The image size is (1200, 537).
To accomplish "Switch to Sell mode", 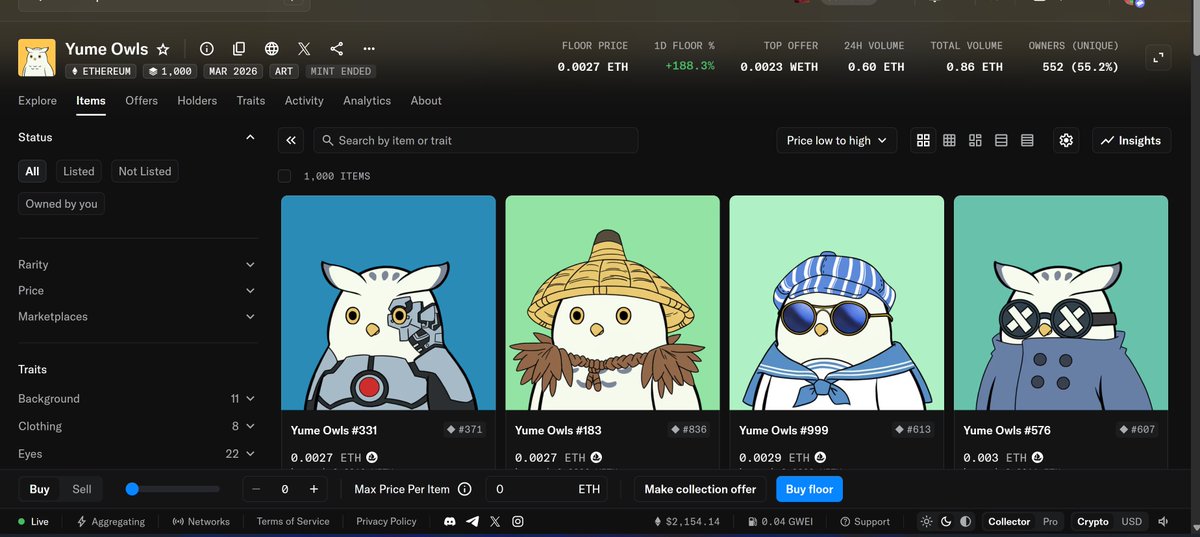I will [82, 489].
